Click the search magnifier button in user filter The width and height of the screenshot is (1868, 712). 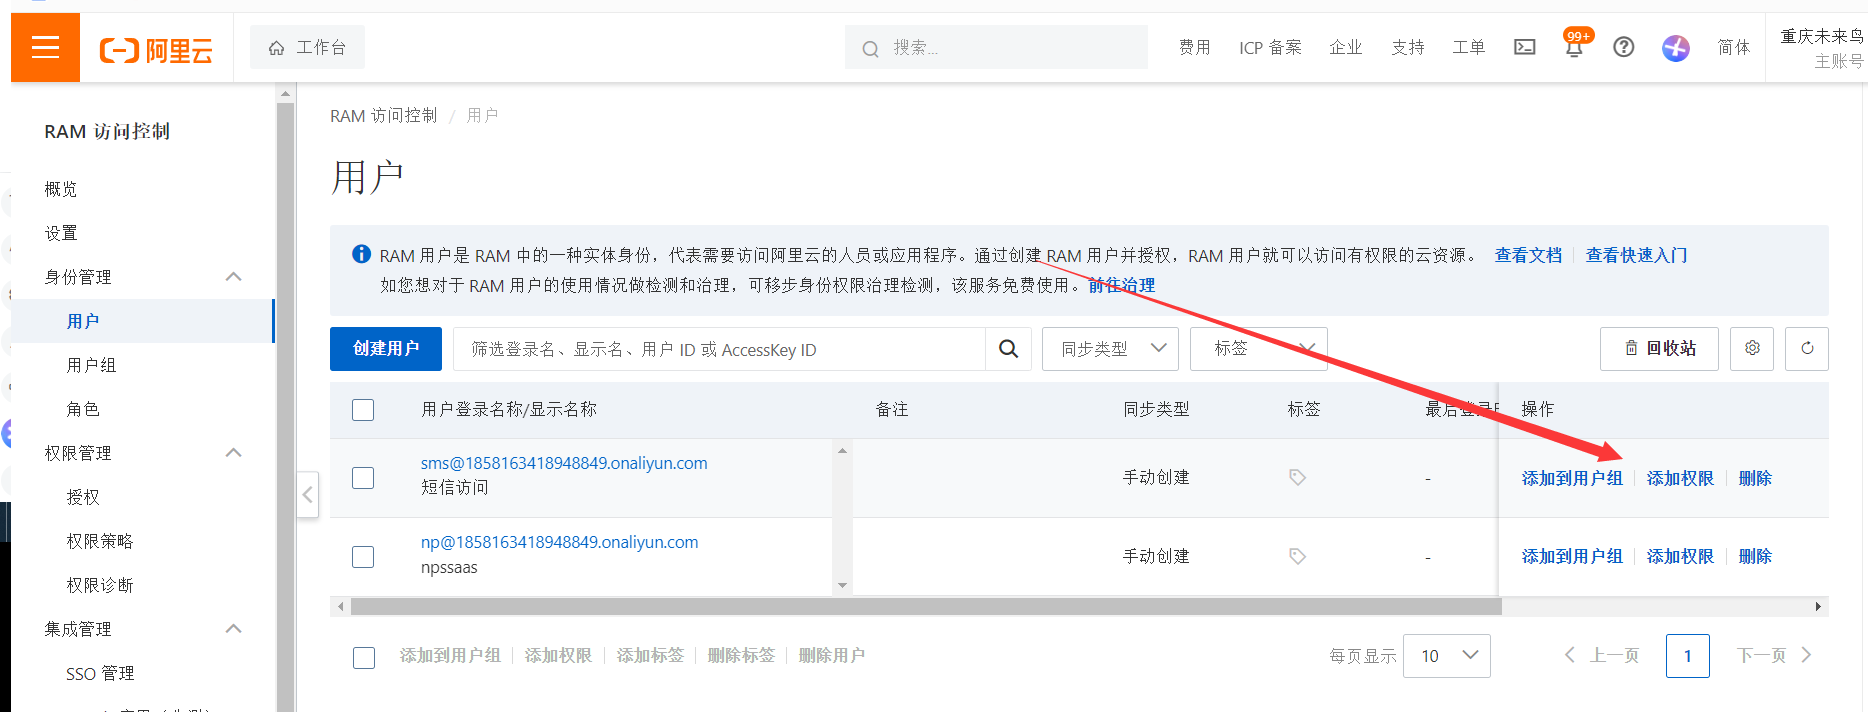pos(1008,349)
